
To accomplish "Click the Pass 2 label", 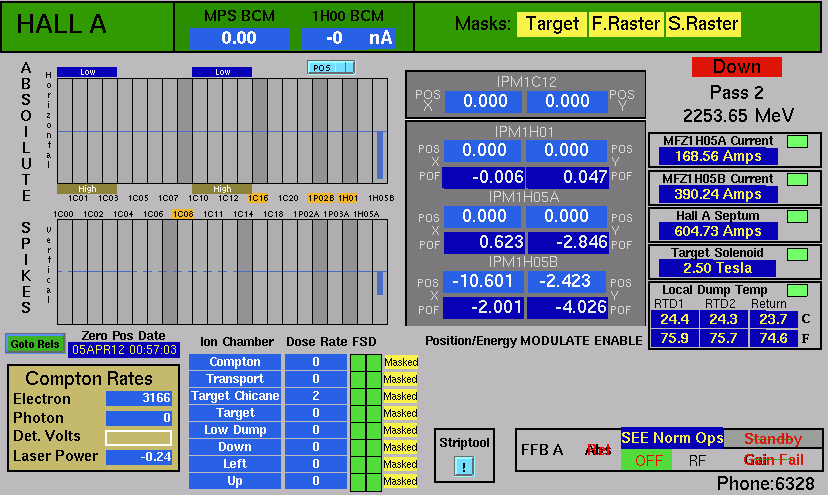I will point(736,93).
